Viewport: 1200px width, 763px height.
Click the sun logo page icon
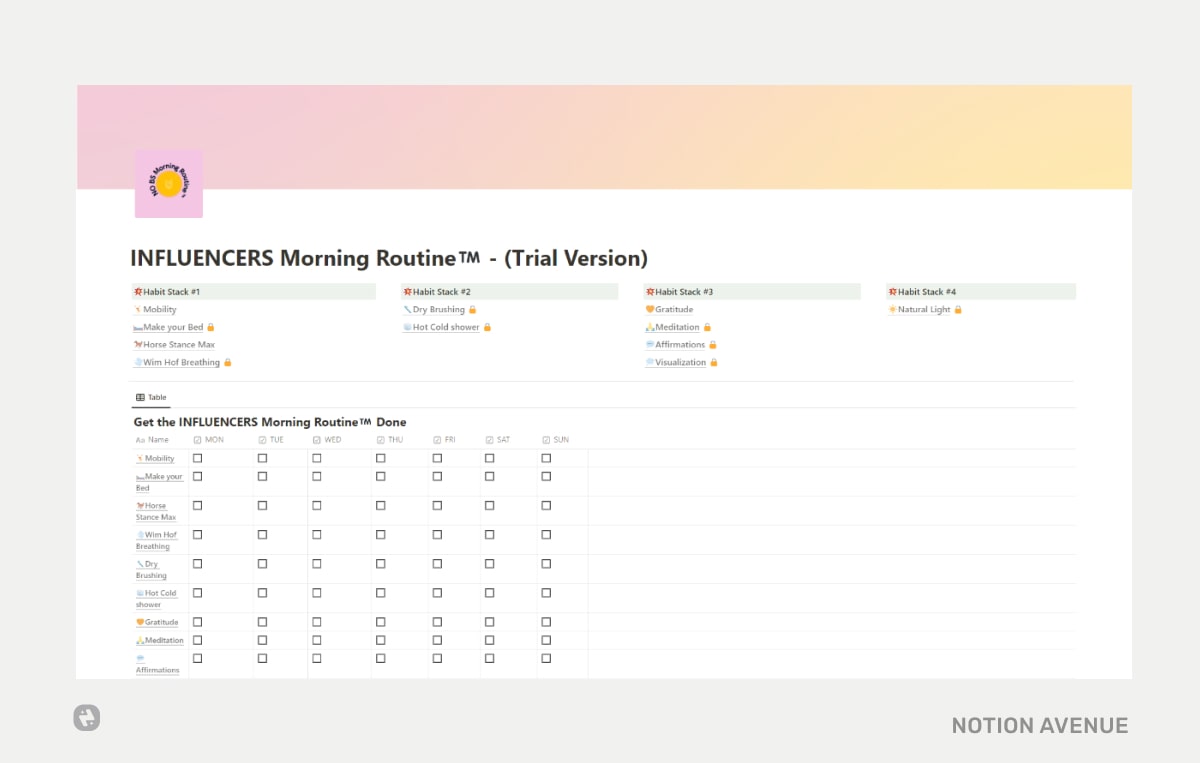[168, 182]
